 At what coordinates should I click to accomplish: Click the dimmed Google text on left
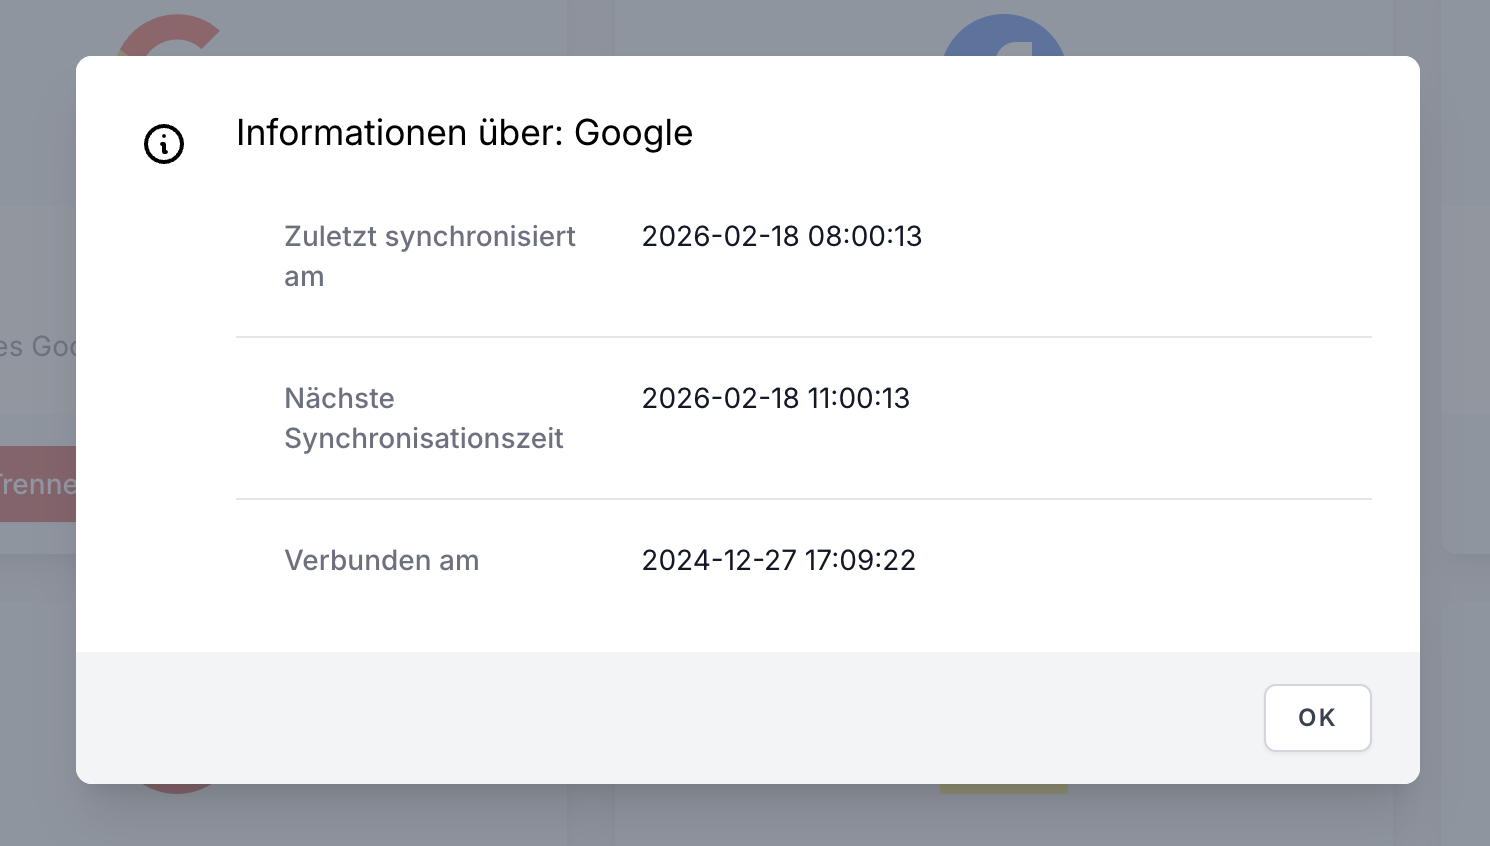click(38, 347)
